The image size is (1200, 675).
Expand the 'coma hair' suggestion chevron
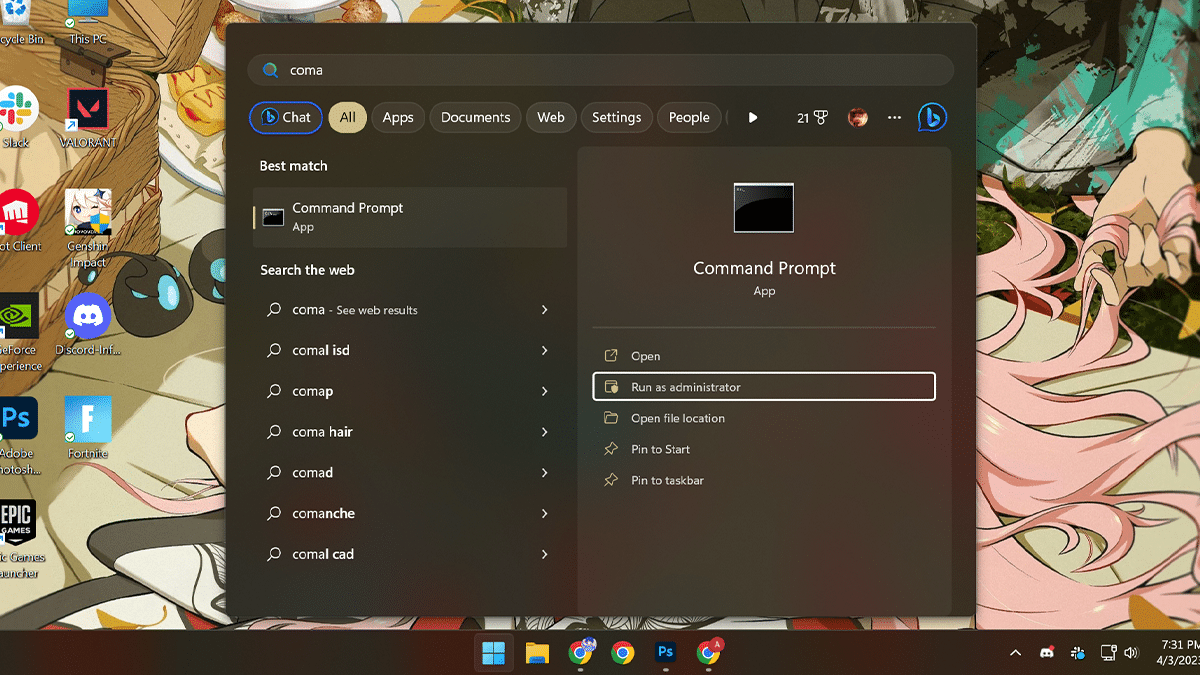coord(544,432)
